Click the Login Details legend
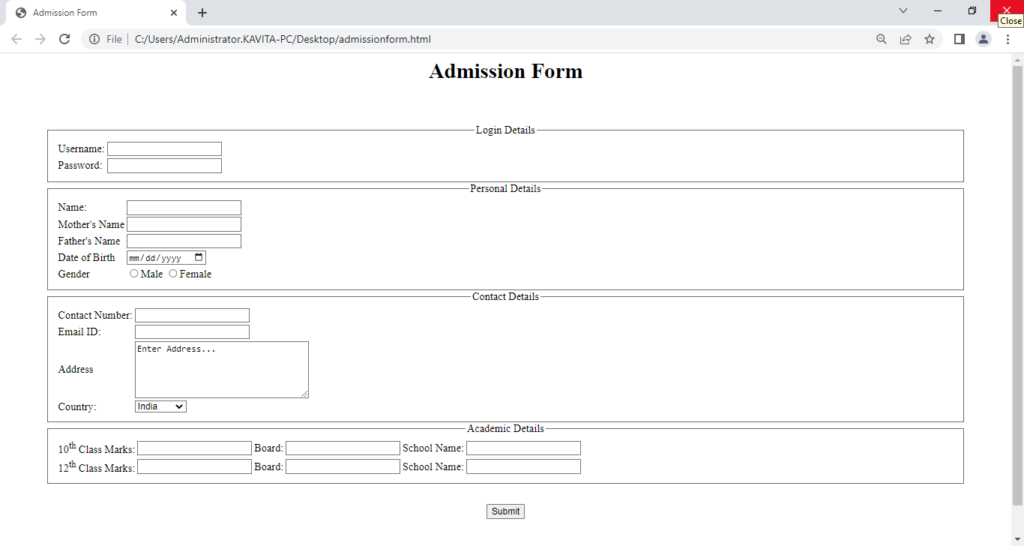 click(x=505, y=130)
